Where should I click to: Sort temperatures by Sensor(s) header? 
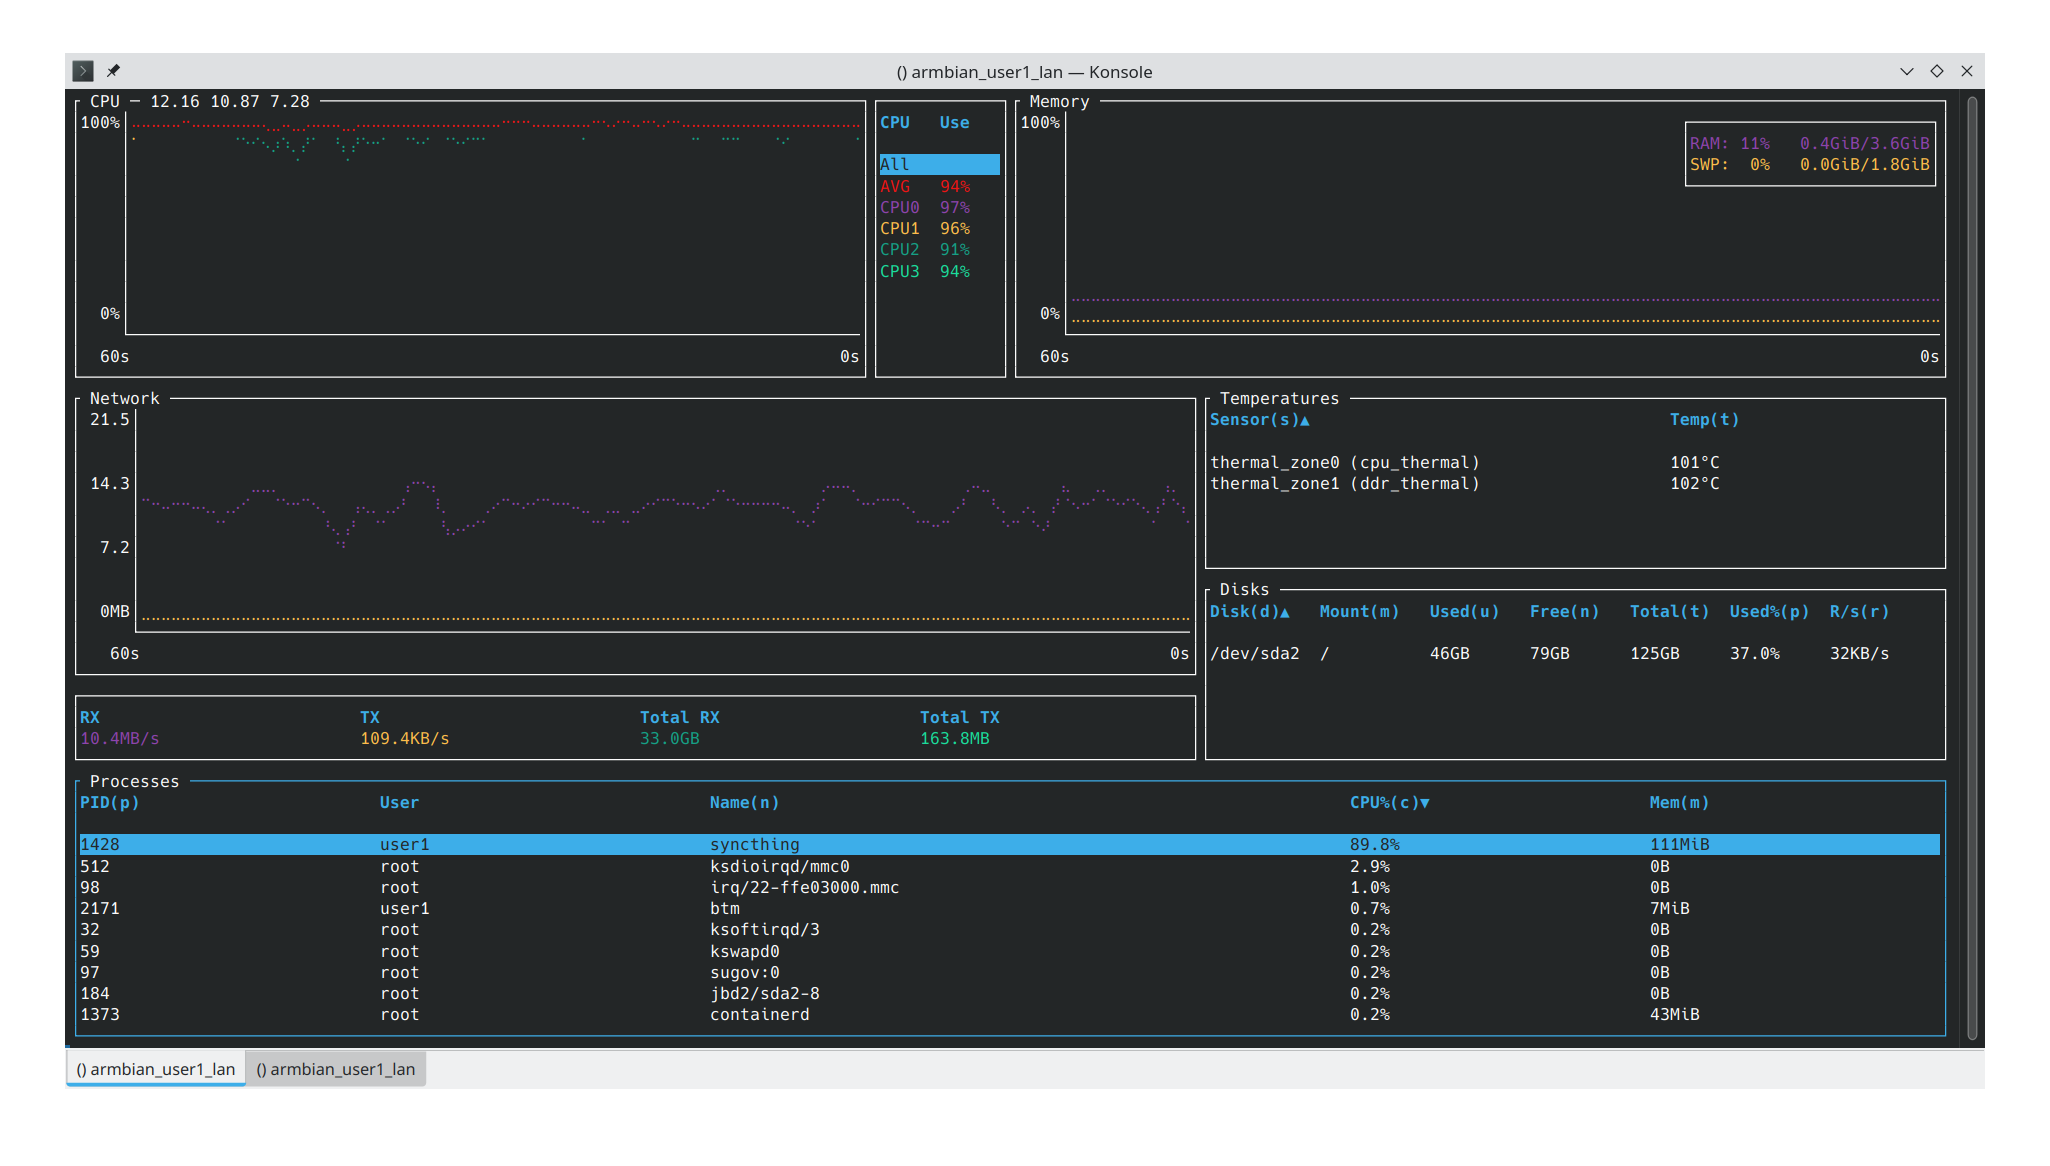[1259, 420]
